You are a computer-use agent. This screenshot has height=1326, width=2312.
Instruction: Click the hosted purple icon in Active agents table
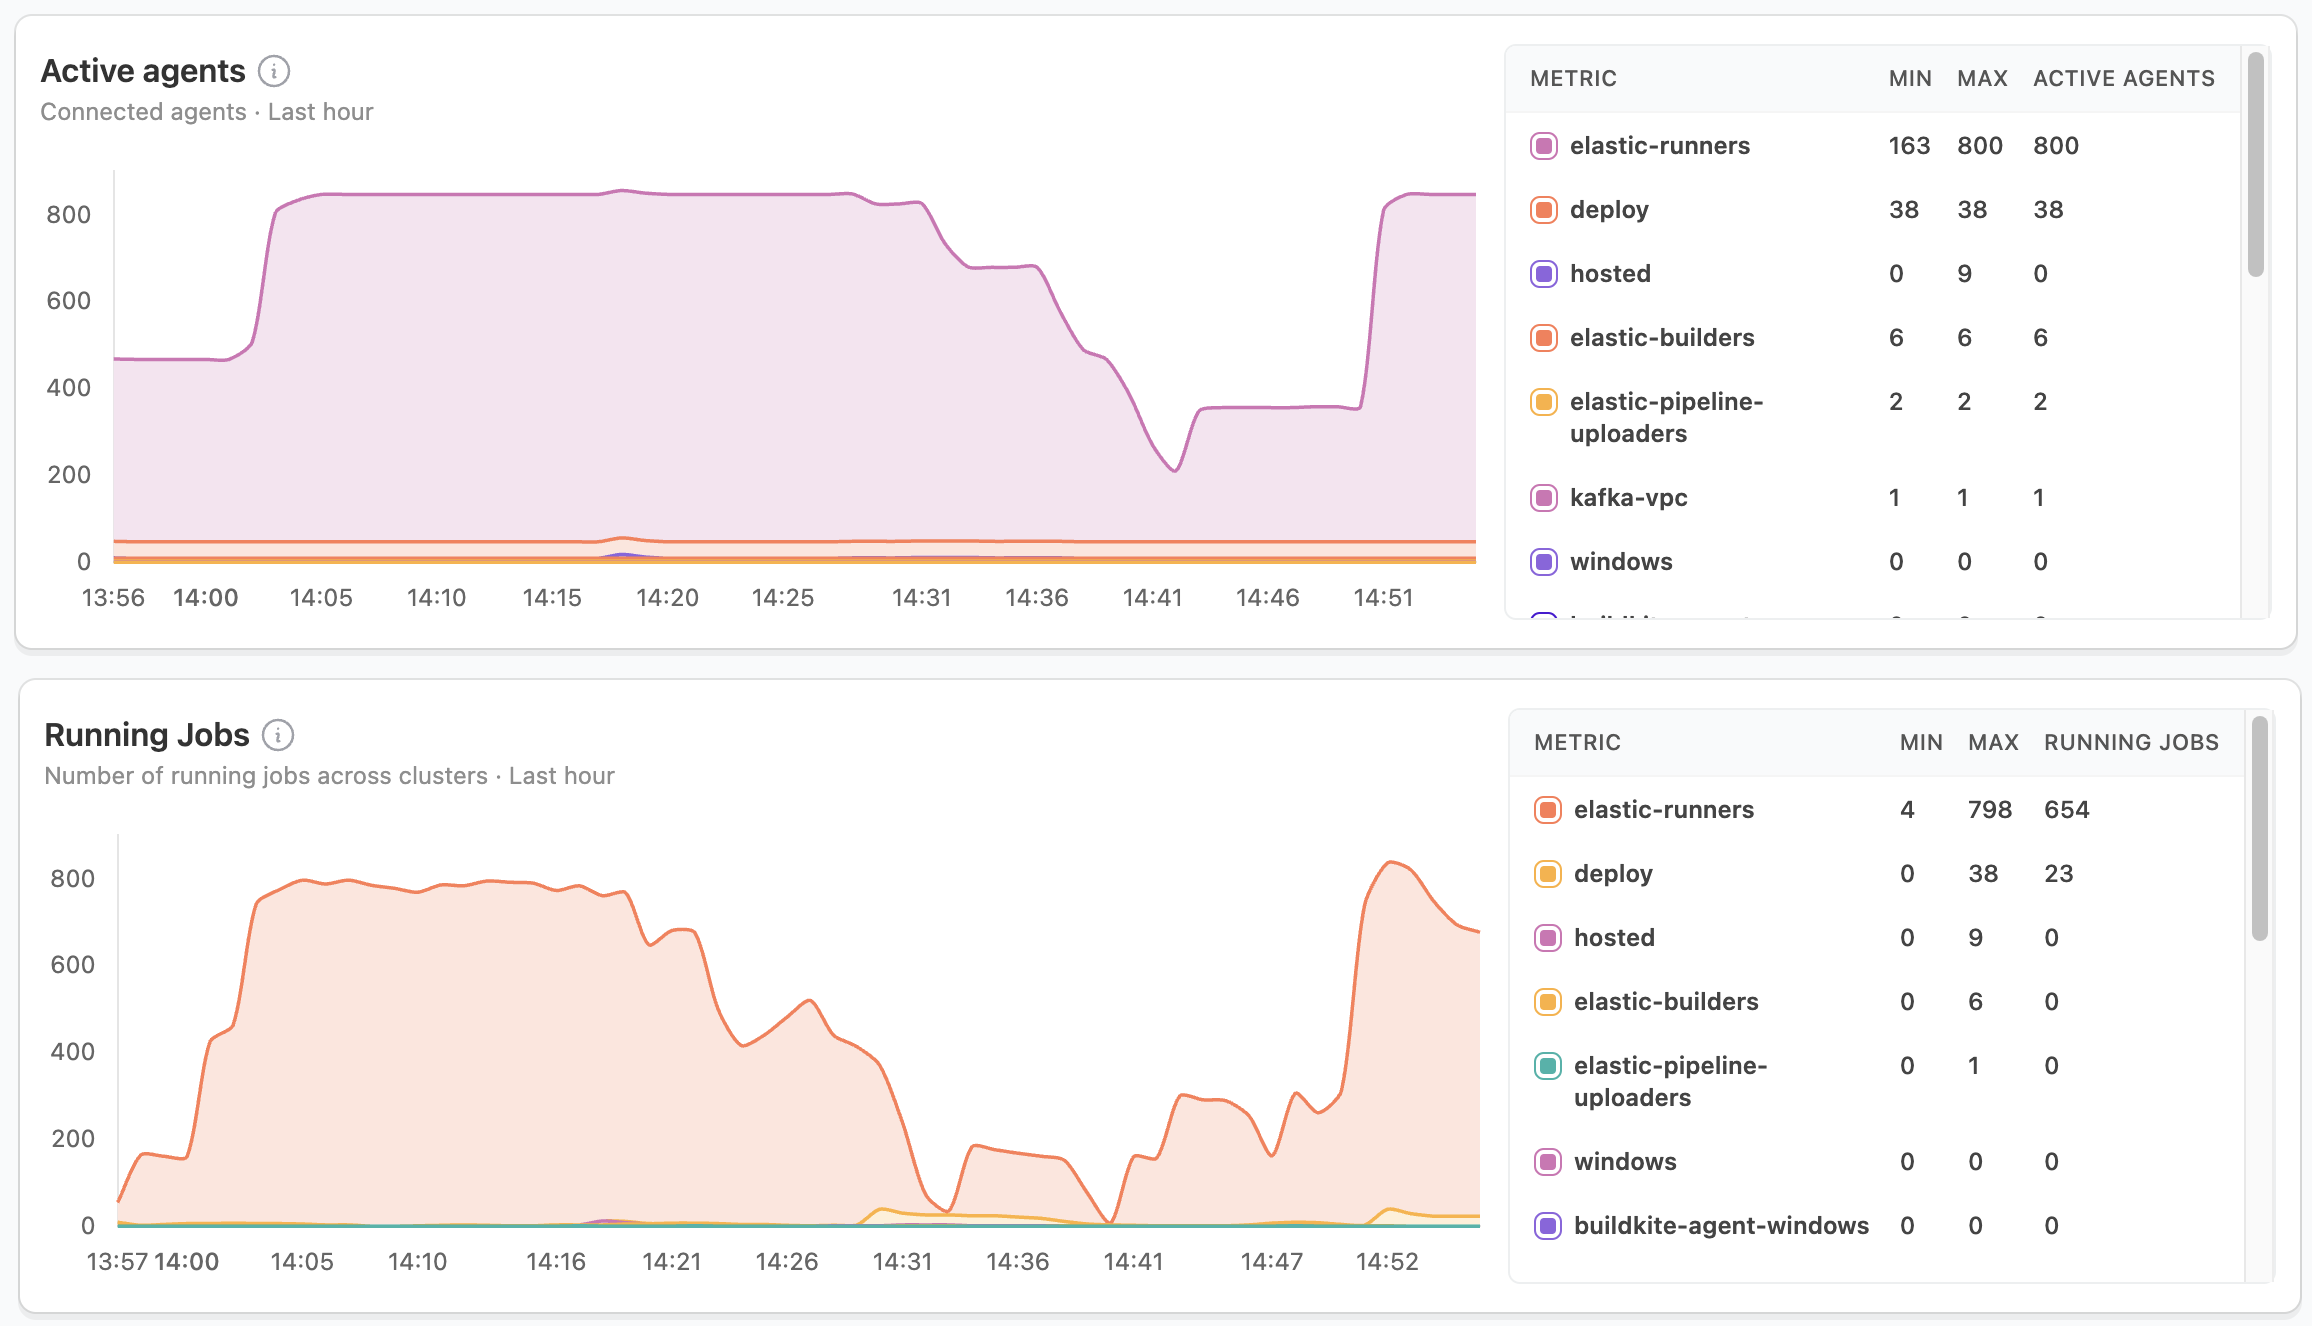(1543, 273)
